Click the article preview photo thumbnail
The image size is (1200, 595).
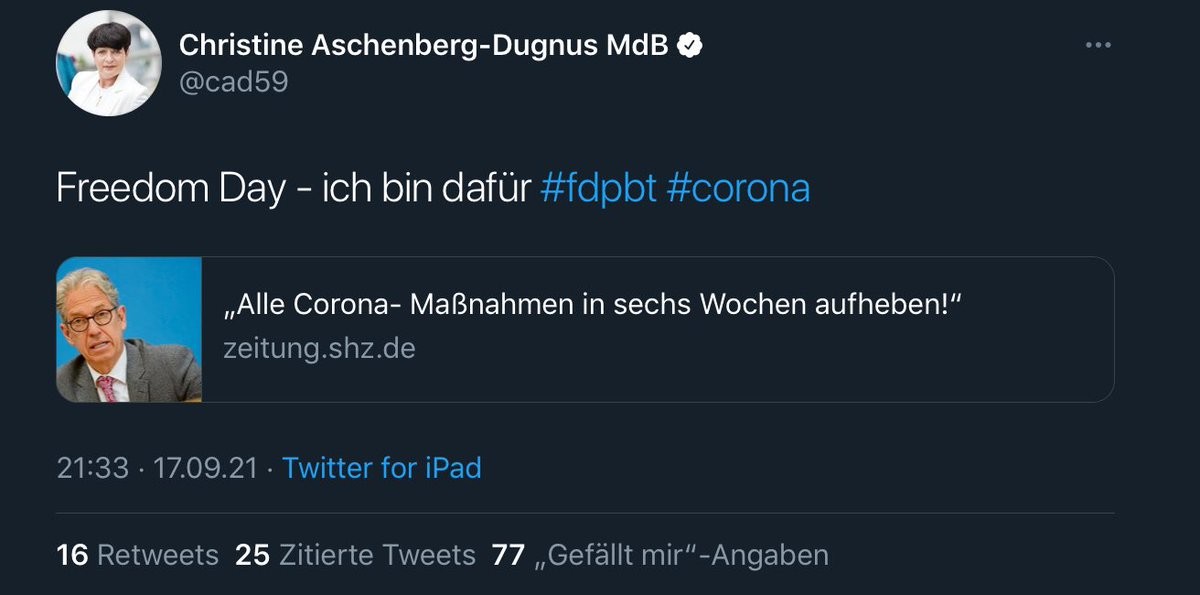click(129, 329)
